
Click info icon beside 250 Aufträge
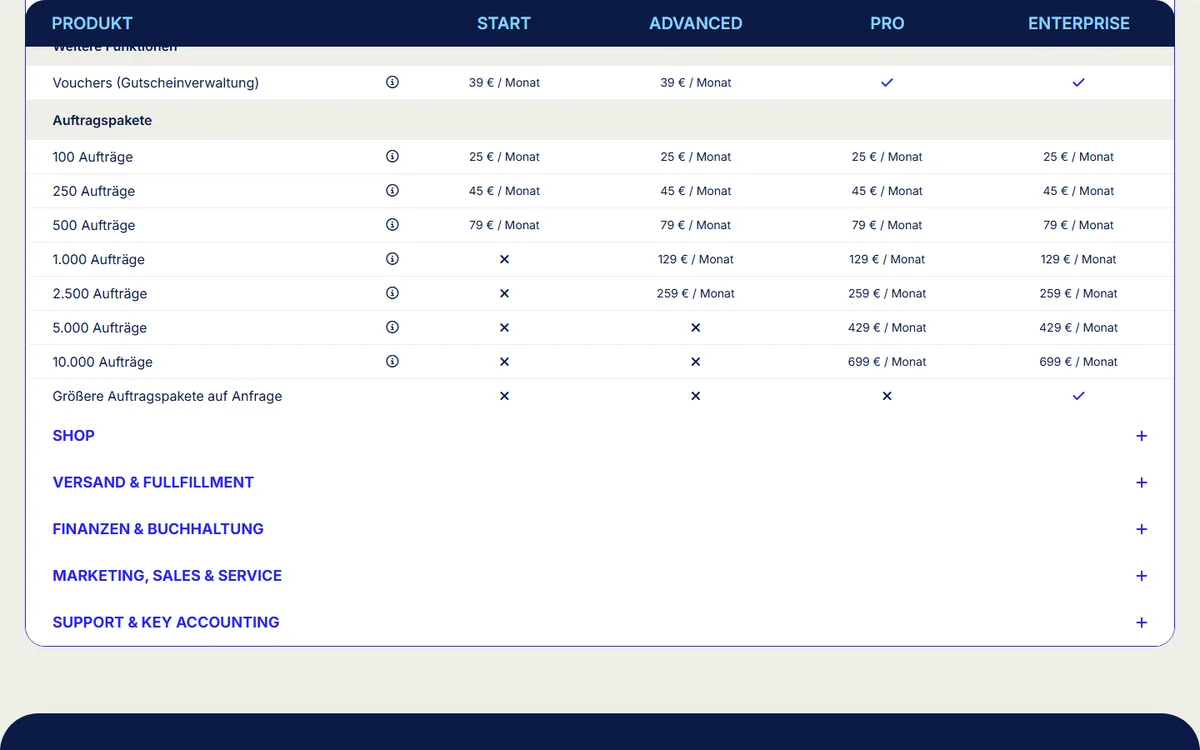click(392, 190)
